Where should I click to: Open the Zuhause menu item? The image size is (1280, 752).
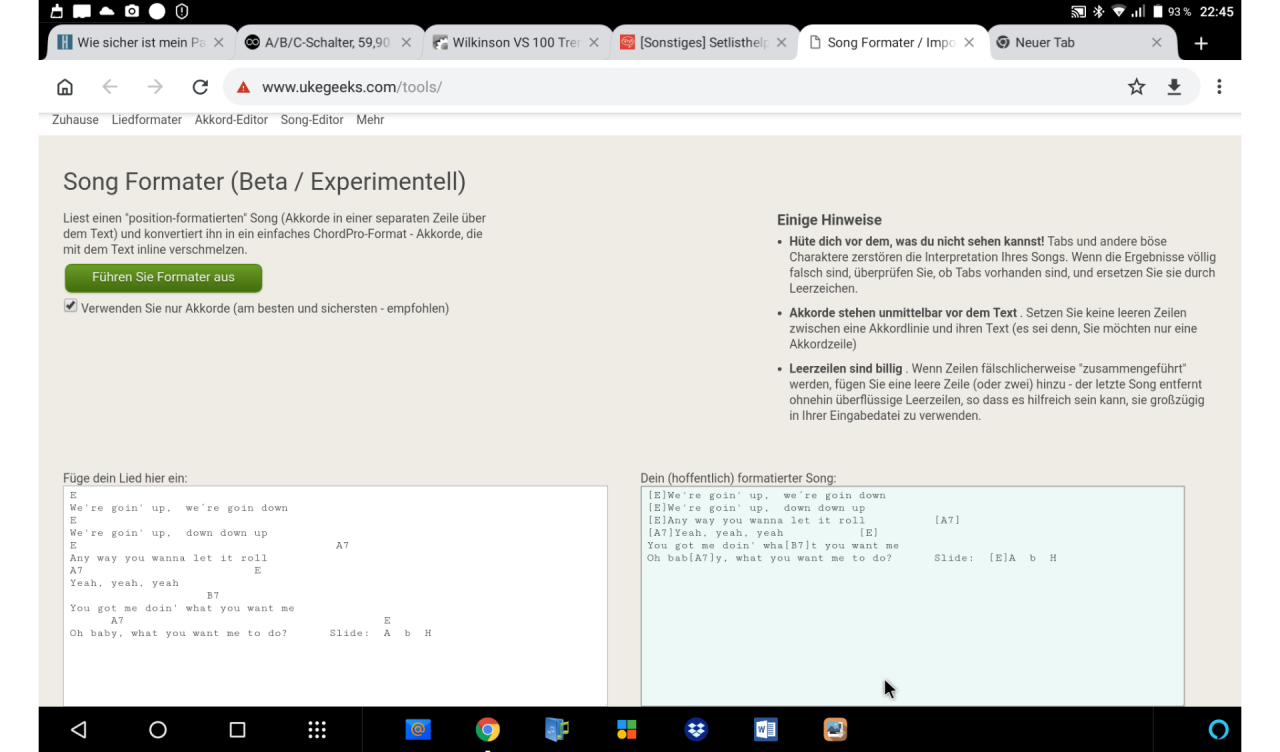click(75, 120)
